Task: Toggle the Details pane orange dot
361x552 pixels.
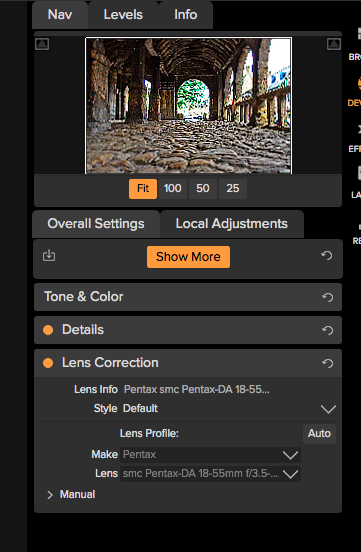Action: click(x=48, y=330)
